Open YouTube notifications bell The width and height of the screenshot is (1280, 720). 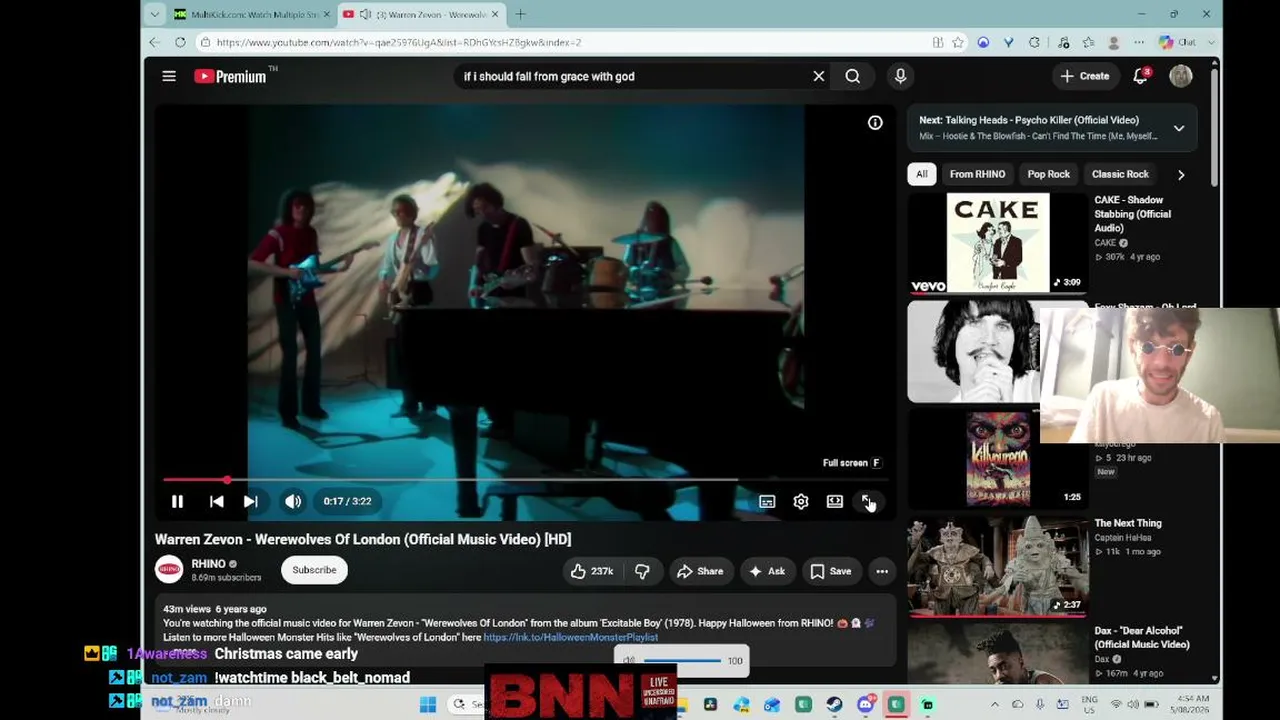pos(1140,76)
